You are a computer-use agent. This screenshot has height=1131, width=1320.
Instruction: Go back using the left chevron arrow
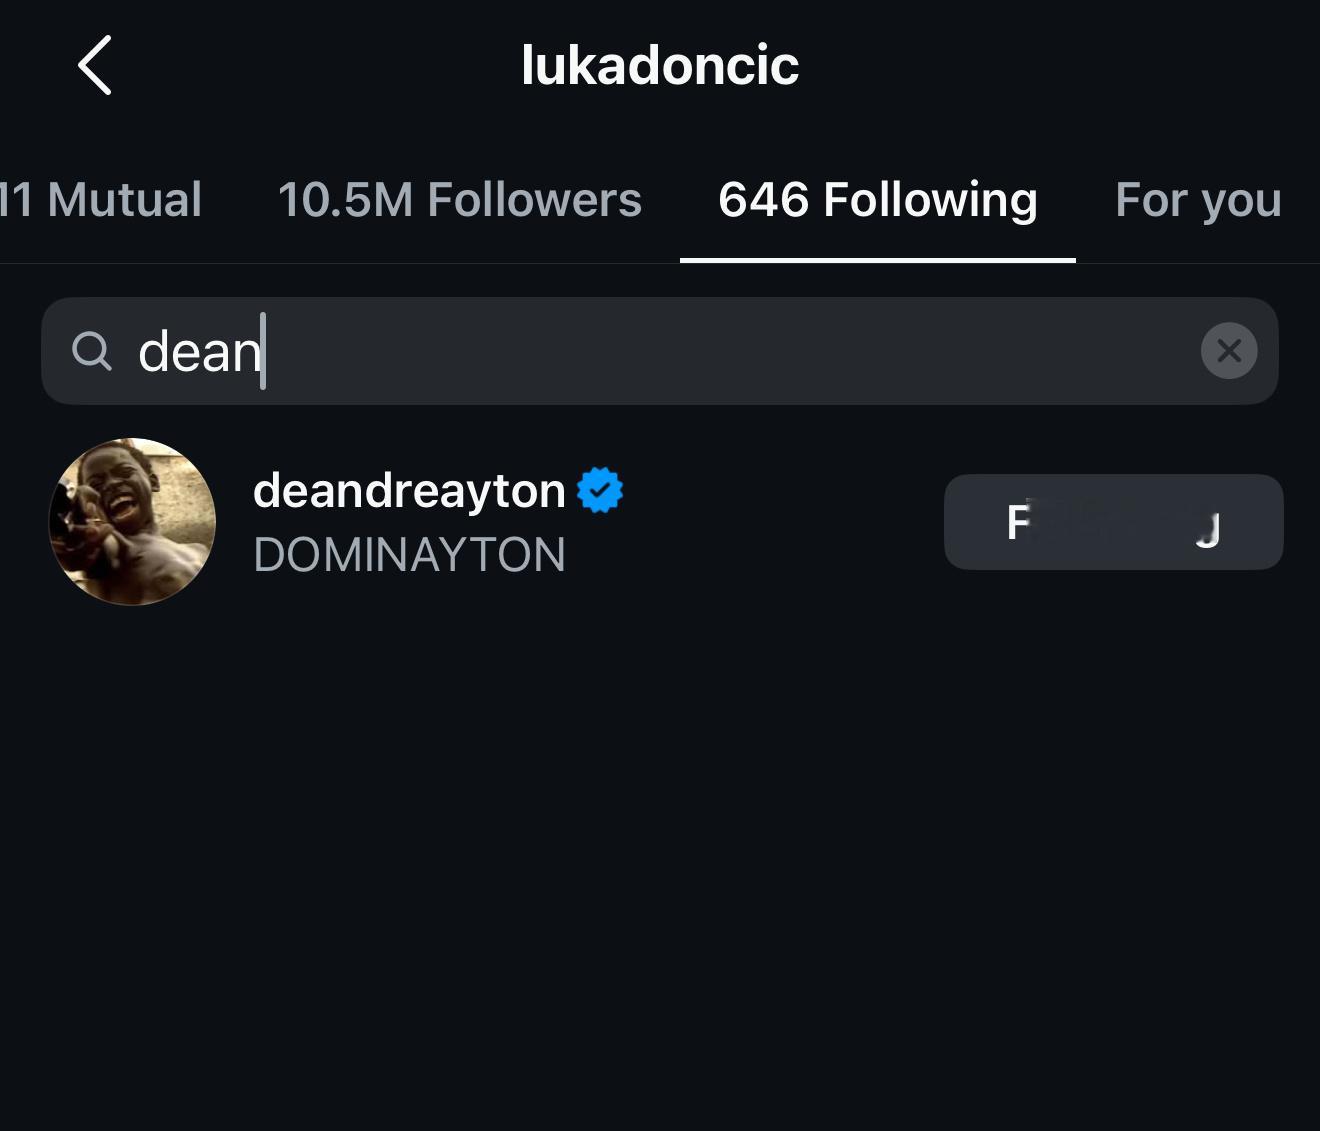click(x=95, y=66)
